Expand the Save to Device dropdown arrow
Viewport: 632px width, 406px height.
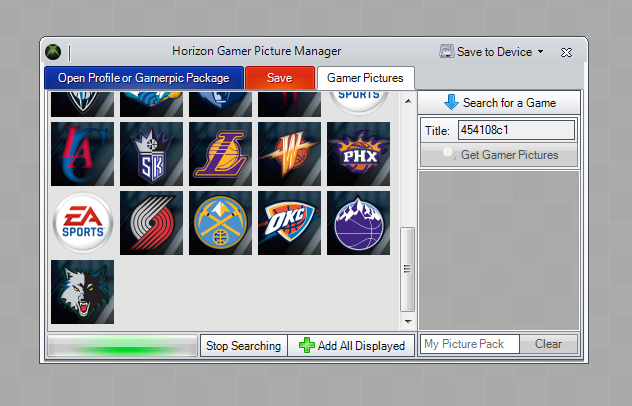click(x=541, y=52)
